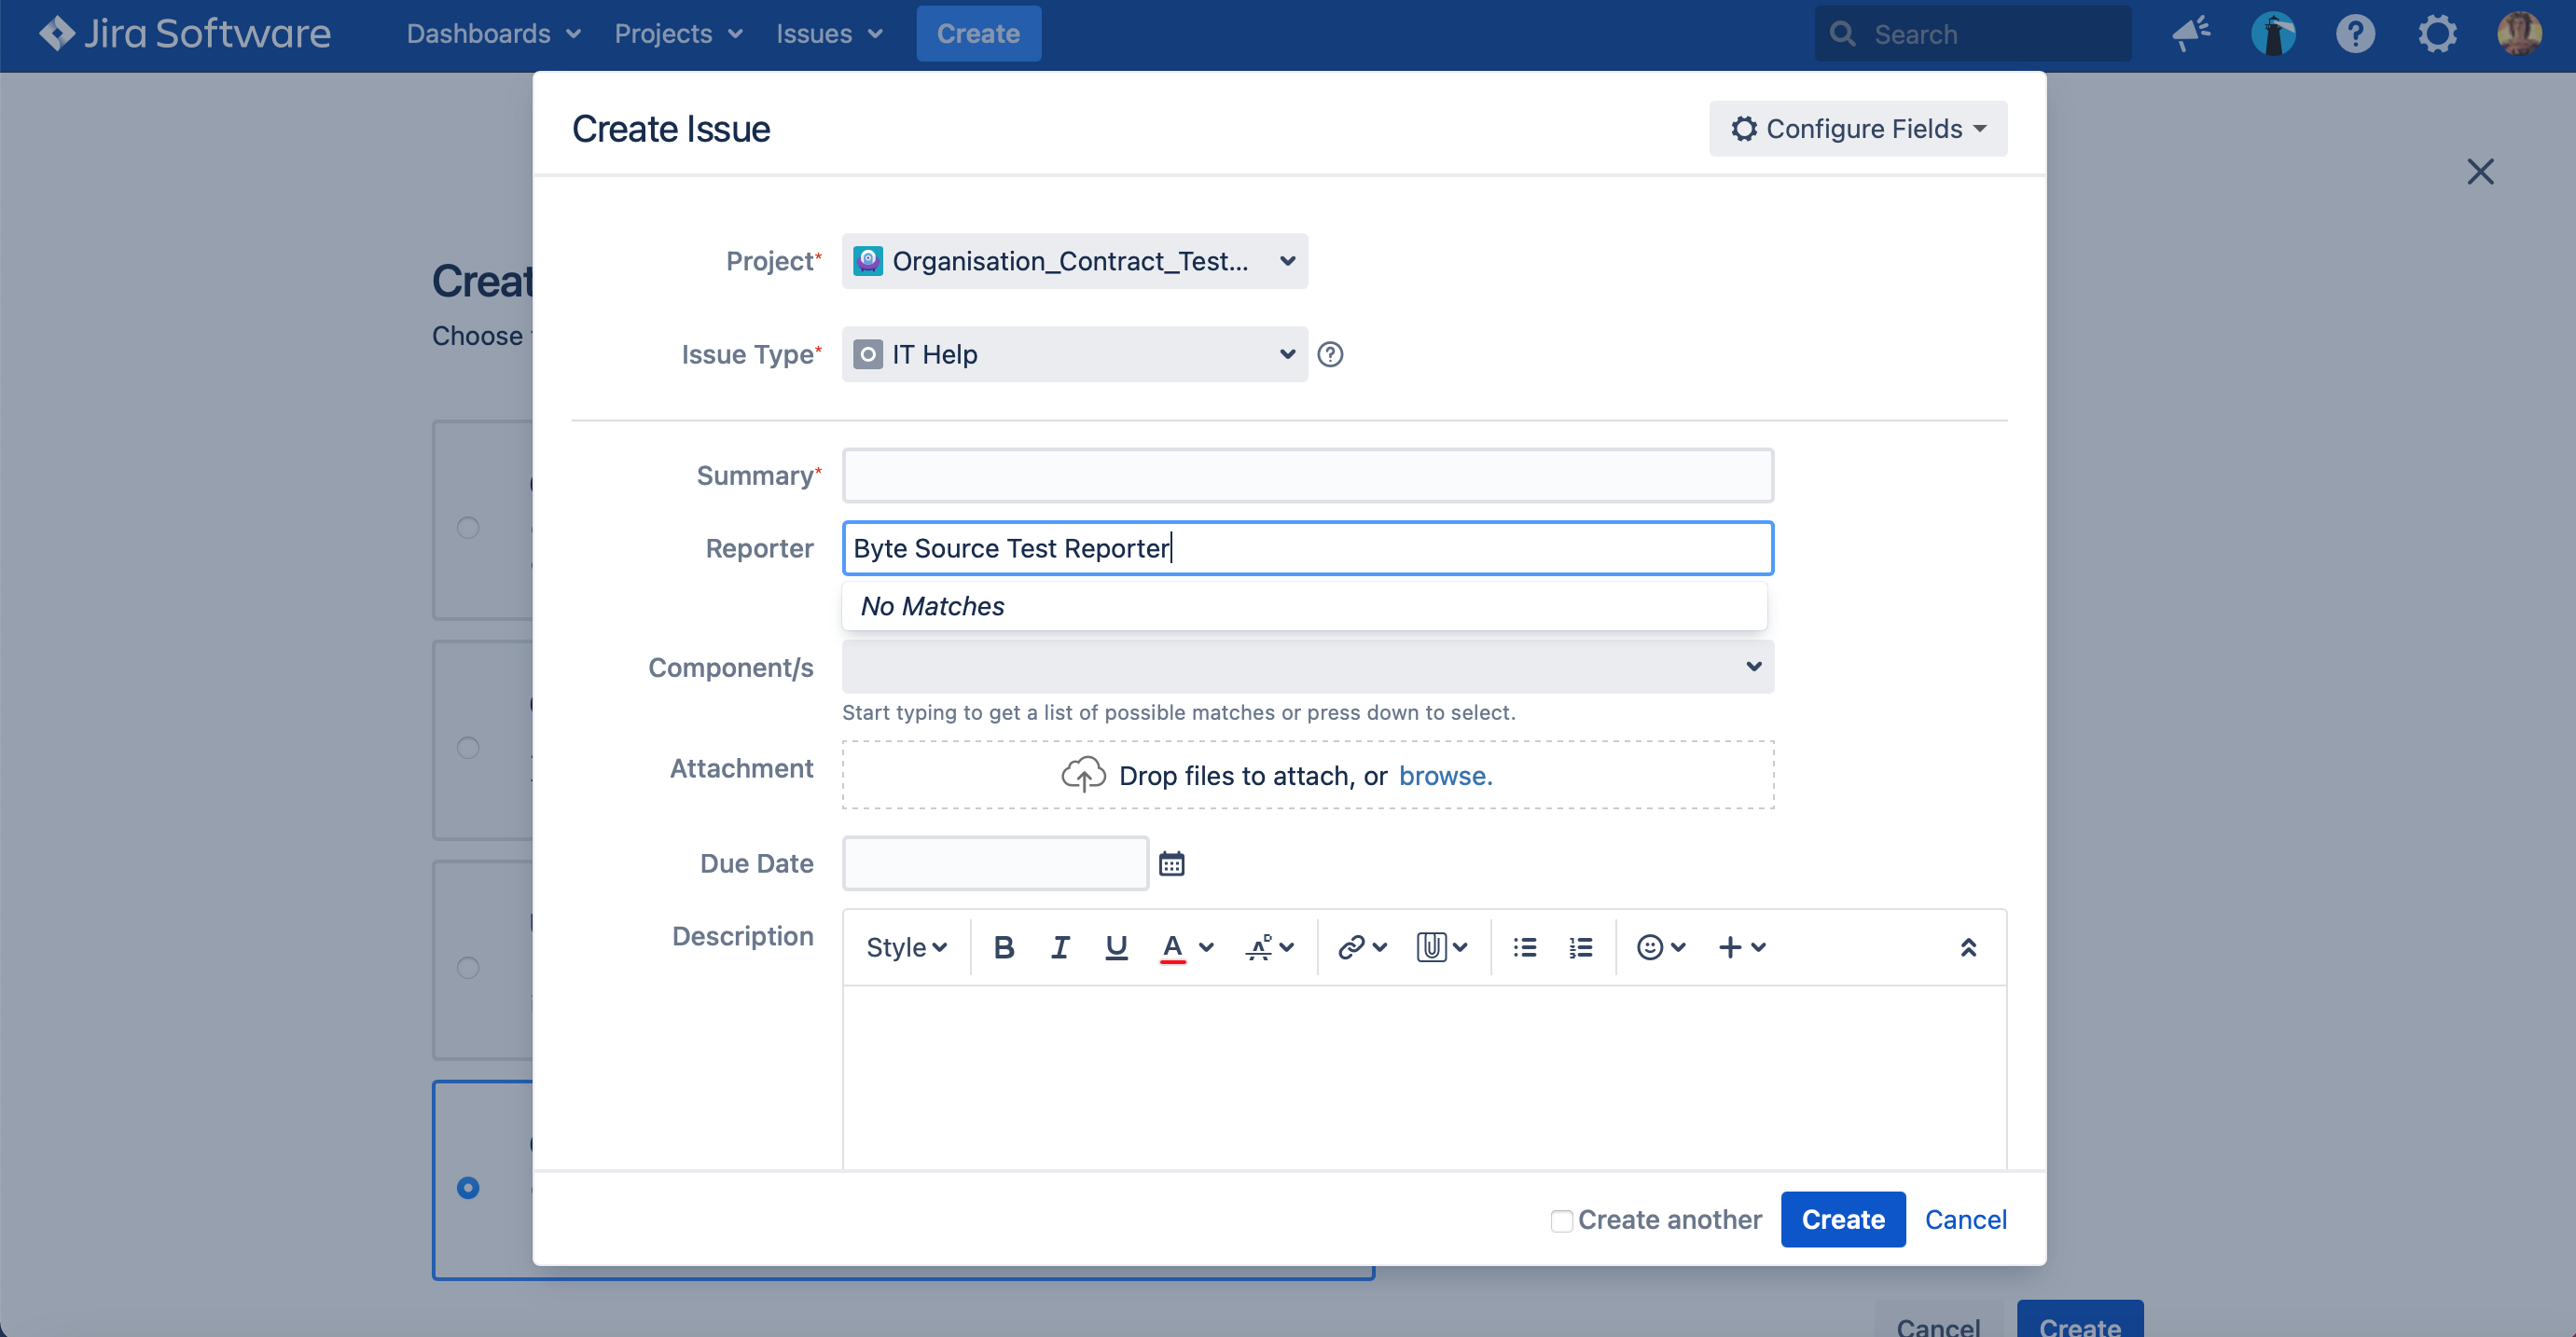This screenshot has width=2576, height=1337.
Task: Open the Project dropdown
Action: pyautogui.click(x=1074, y=261)
